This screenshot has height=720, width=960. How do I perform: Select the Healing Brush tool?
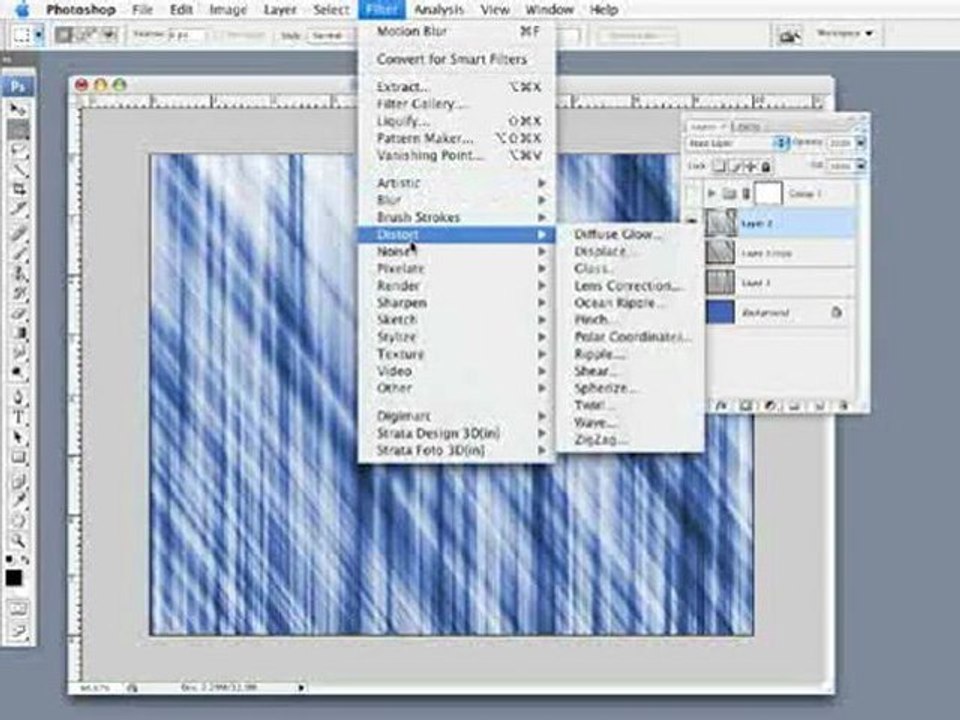pos(18,233)
